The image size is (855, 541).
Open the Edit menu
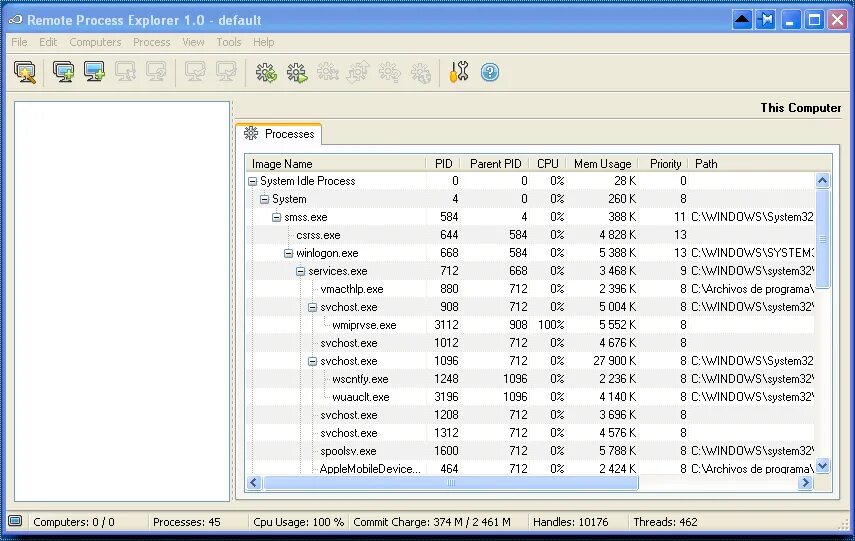tap(48, 42)
